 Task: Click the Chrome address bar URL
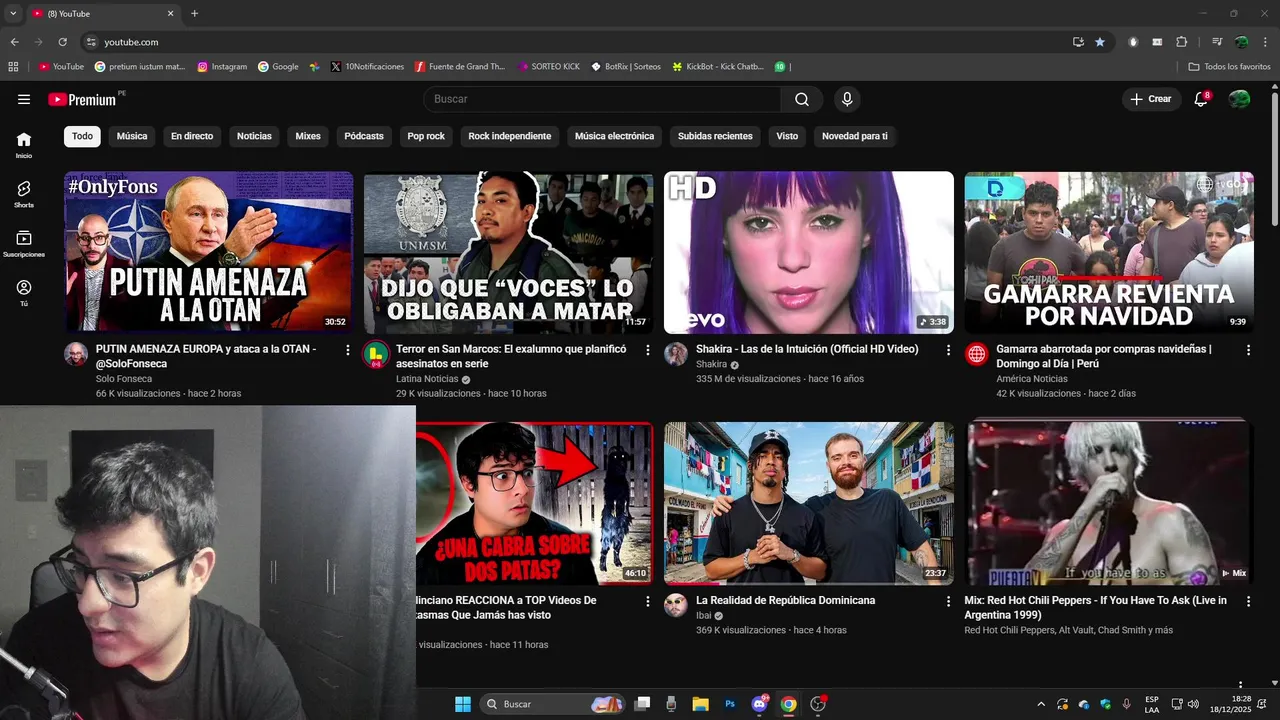click(131, 42)
